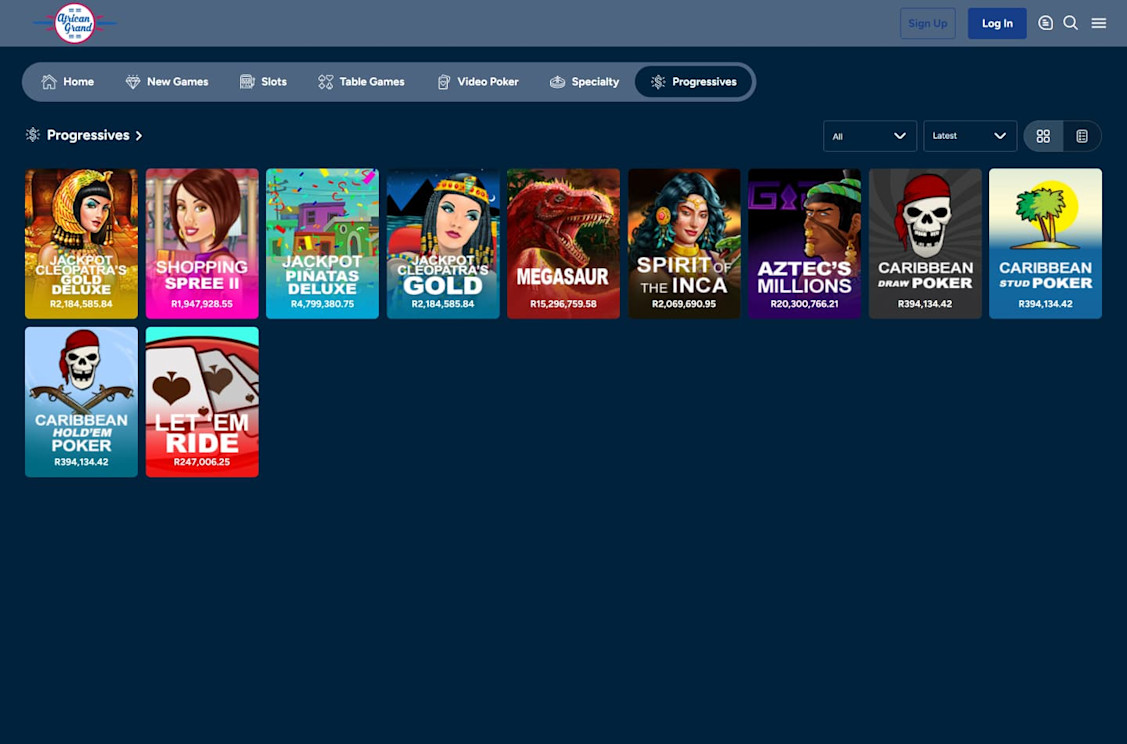
Task: Click the Progressives heading link
Action: [x=88, y=135]
